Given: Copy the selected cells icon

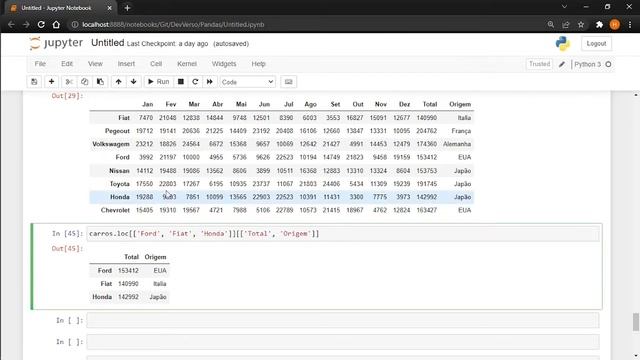Looking at the screenshot, I should (84, 82).
